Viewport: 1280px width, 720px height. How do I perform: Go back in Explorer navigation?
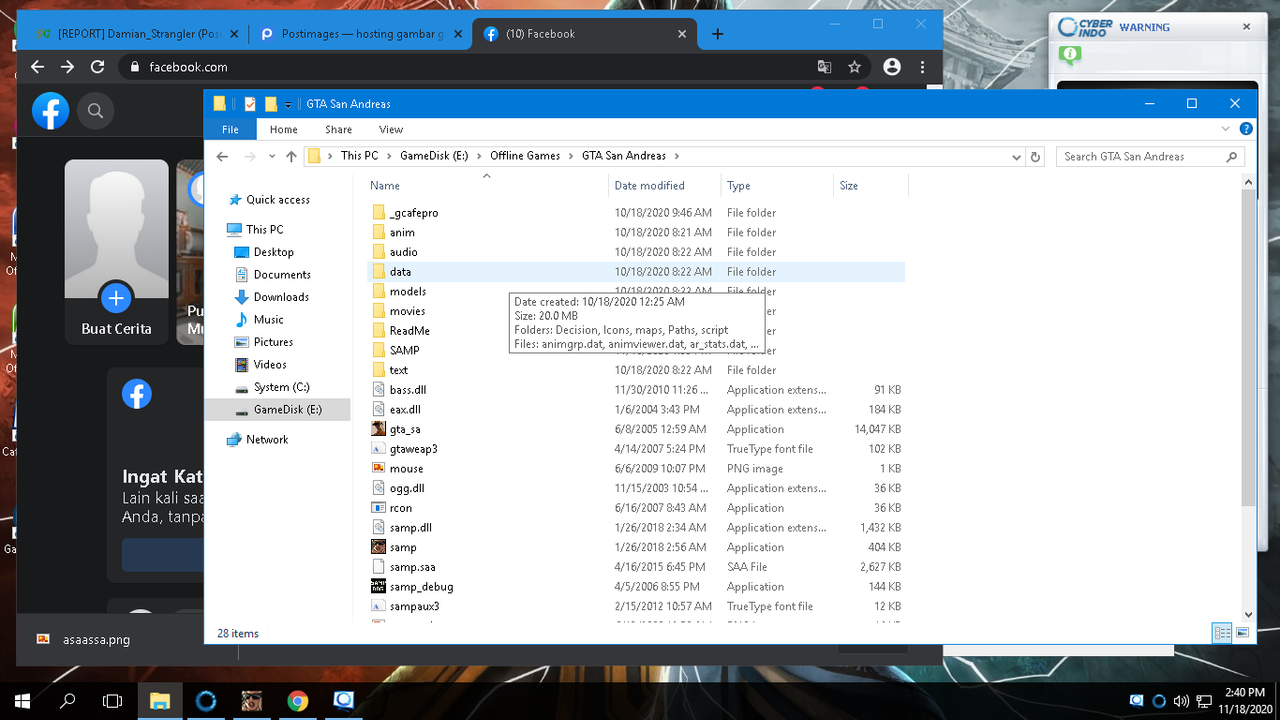pyautogui.click(x=222, y=156)
